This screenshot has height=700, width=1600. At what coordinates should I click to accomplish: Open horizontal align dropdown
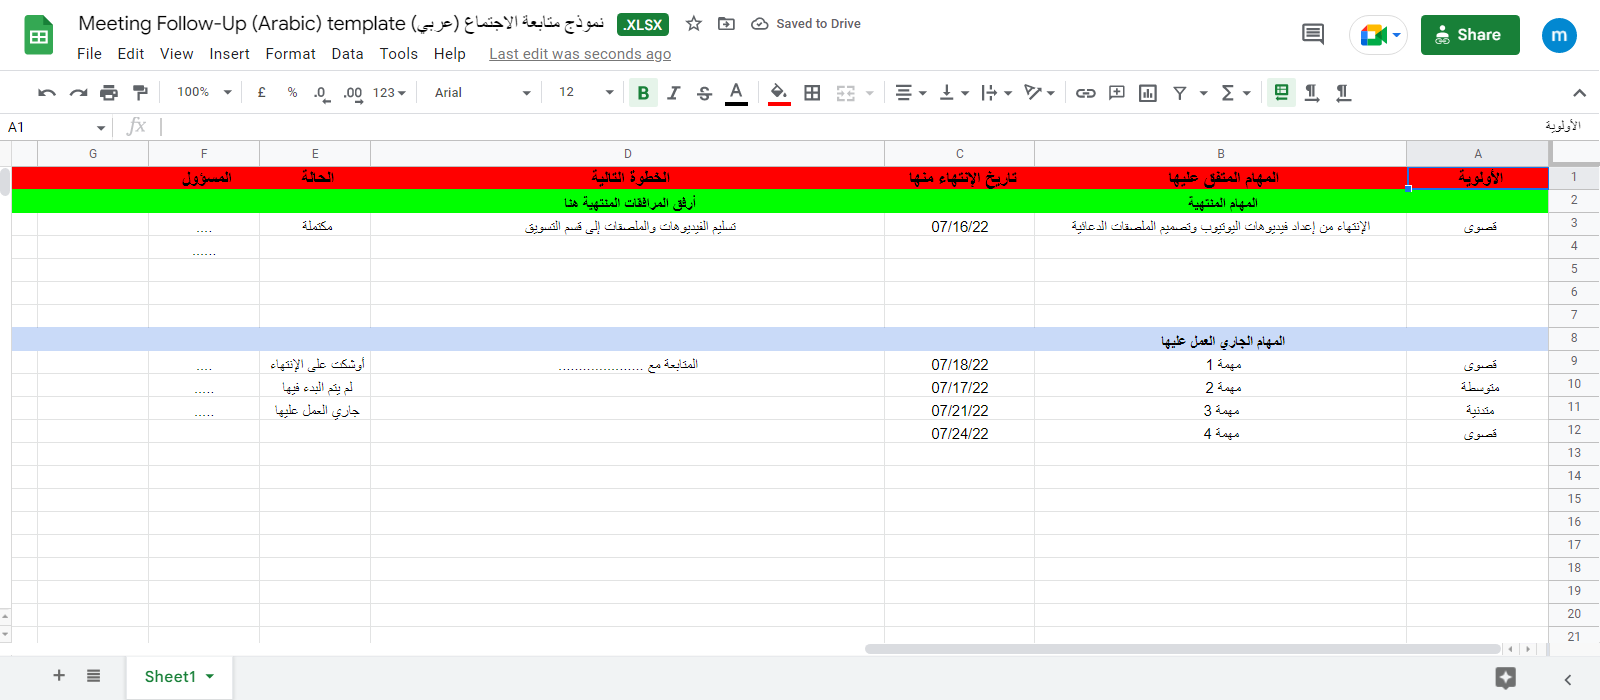click(x=910, y=93)
